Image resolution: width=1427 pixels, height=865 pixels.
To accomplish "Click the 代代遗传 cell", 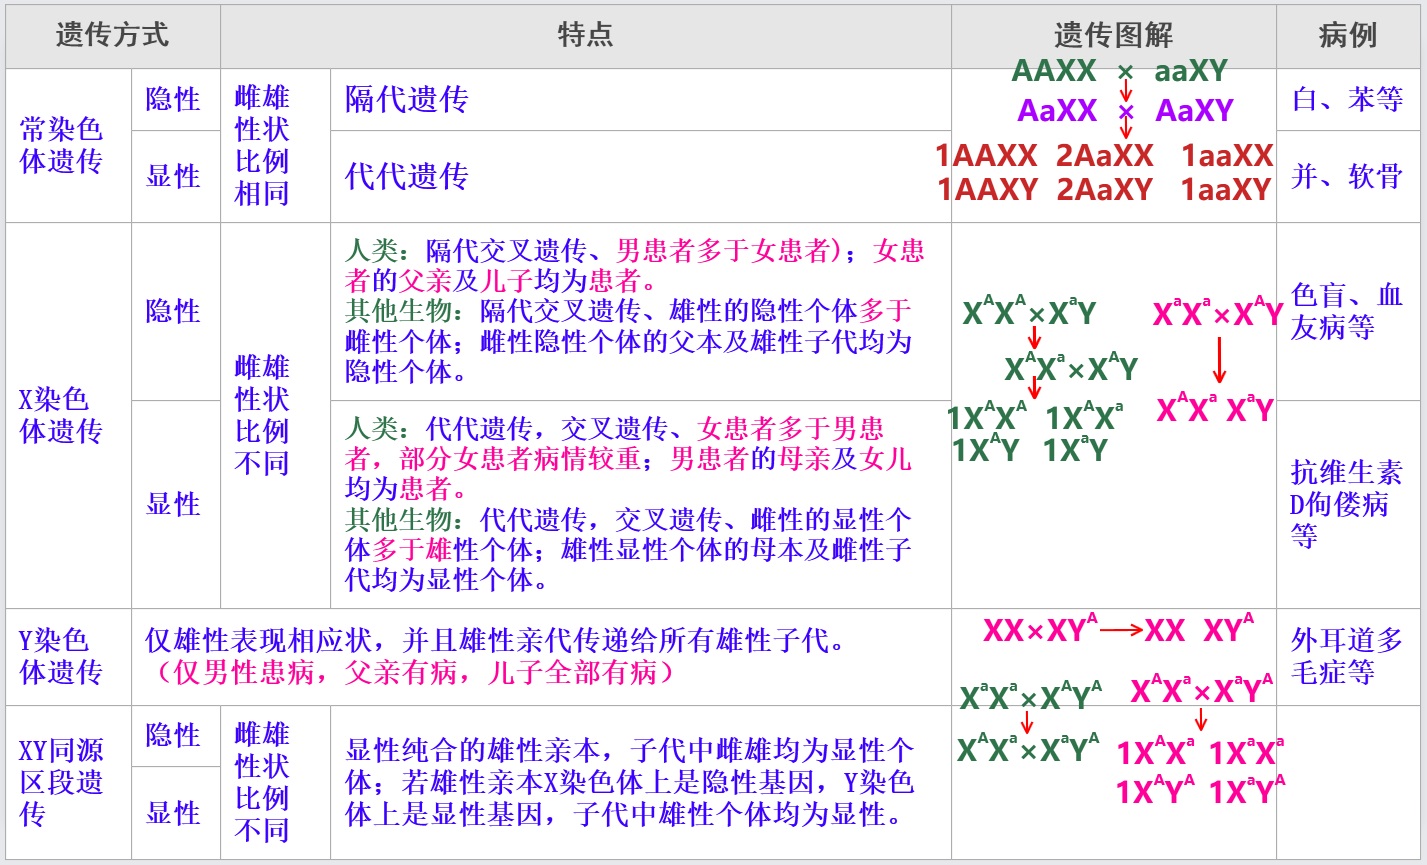I will (406, 177).
